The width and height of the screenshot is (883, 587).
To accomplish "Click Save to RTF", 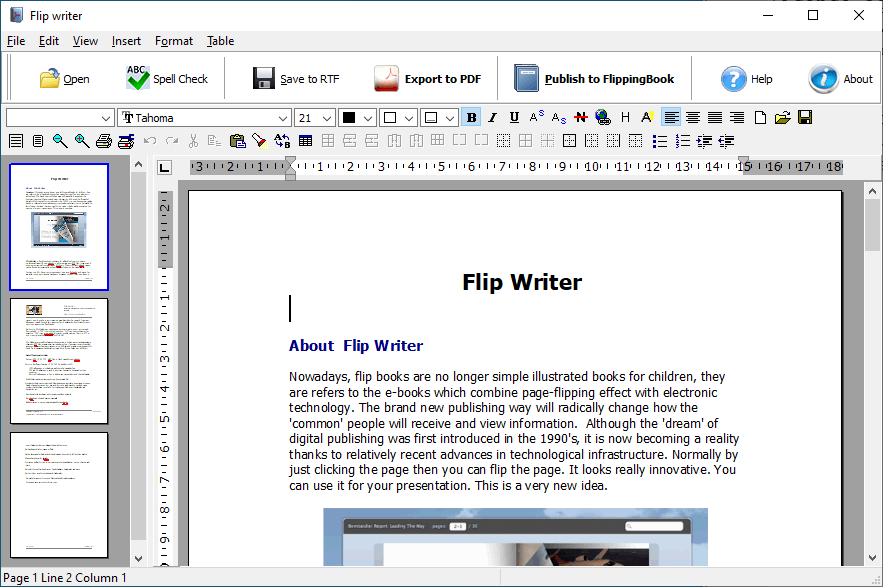I will [296, 79].
